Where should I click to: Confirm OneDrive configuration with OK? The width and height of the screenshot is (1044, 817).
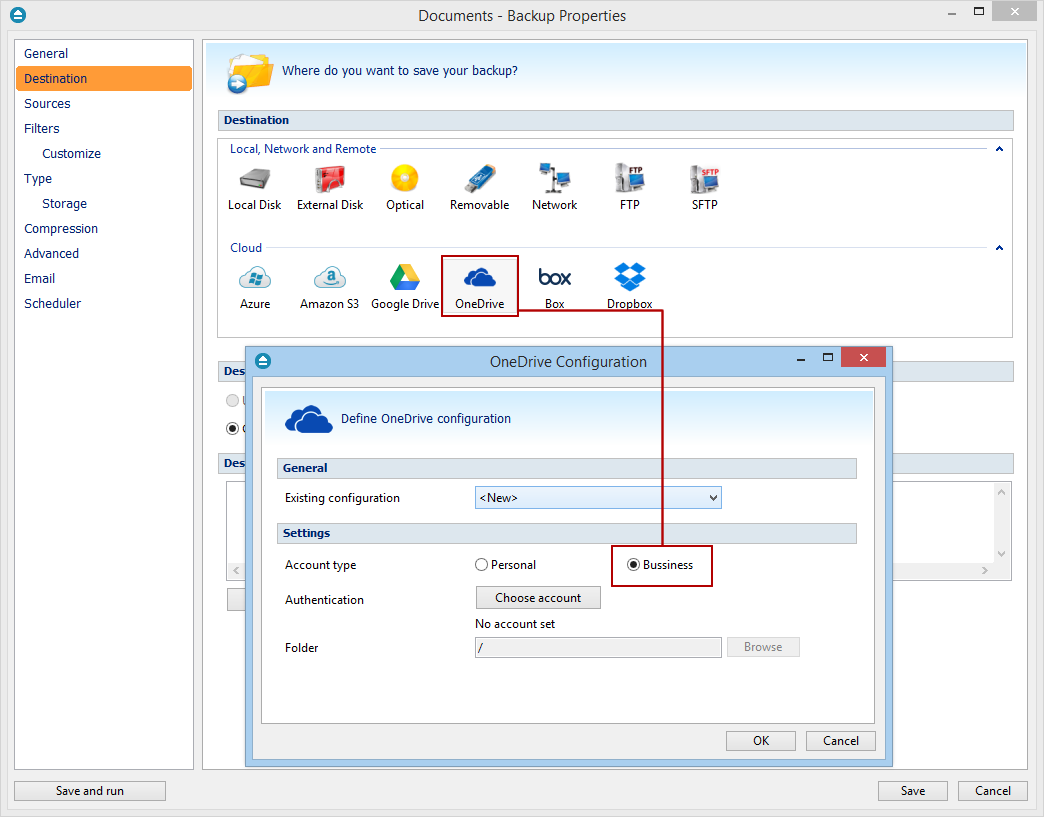tap(760, 740)
